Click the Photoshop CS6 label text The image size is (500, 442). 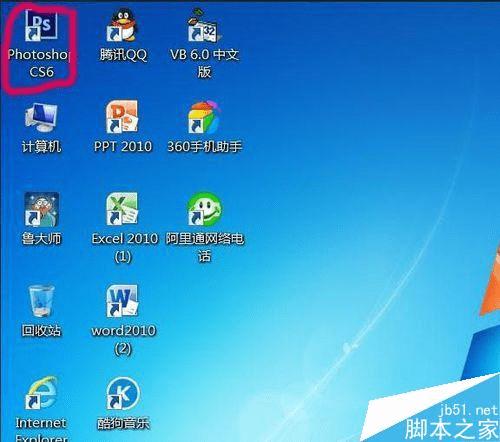(x=40, y=63)
